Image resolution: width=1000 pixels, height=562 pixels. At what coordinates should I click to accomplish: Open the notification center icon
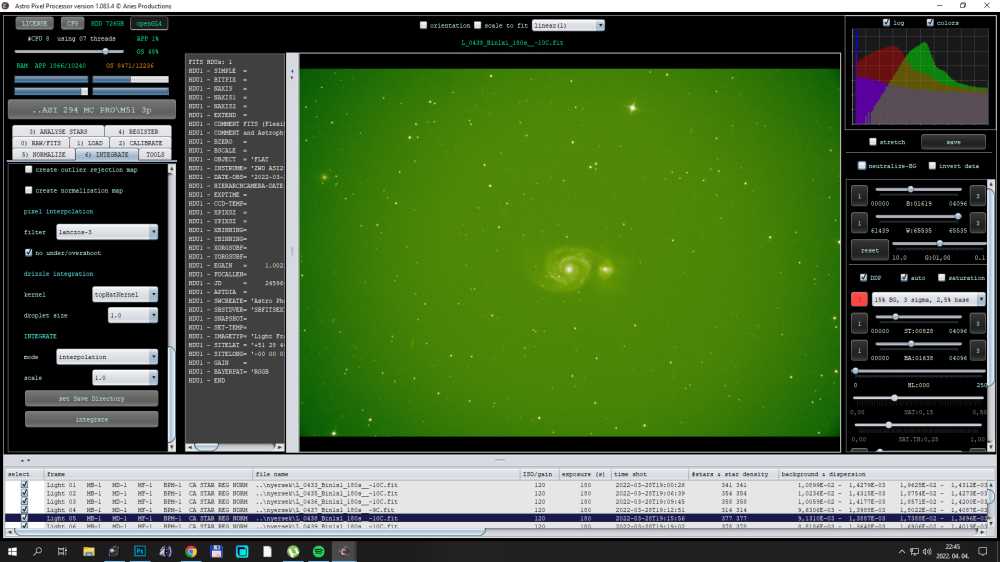[983, 551]
